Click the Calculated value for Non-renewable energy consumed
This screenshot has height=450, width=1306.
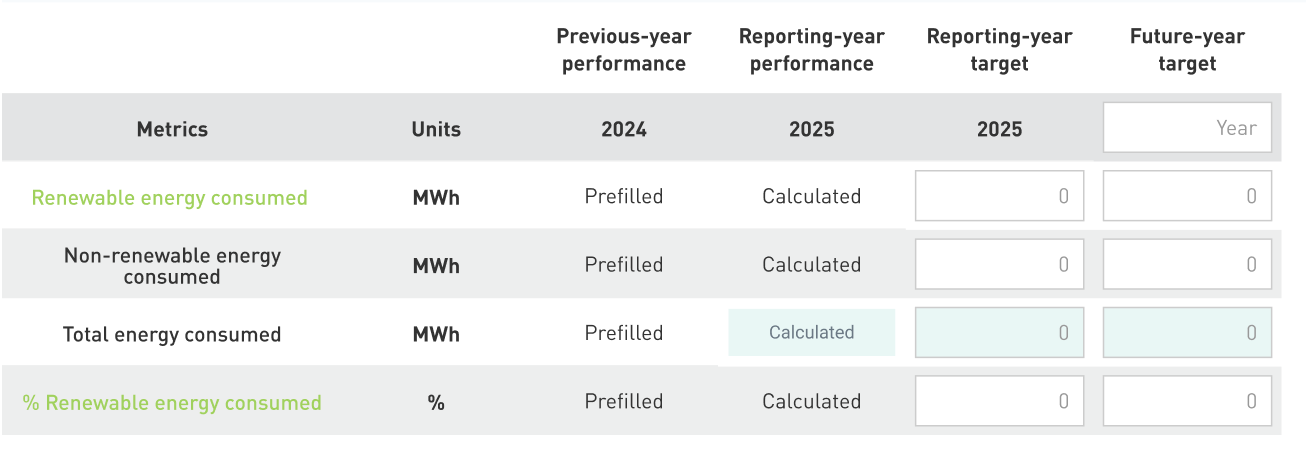pyautogui.click(x=811, y=265)
